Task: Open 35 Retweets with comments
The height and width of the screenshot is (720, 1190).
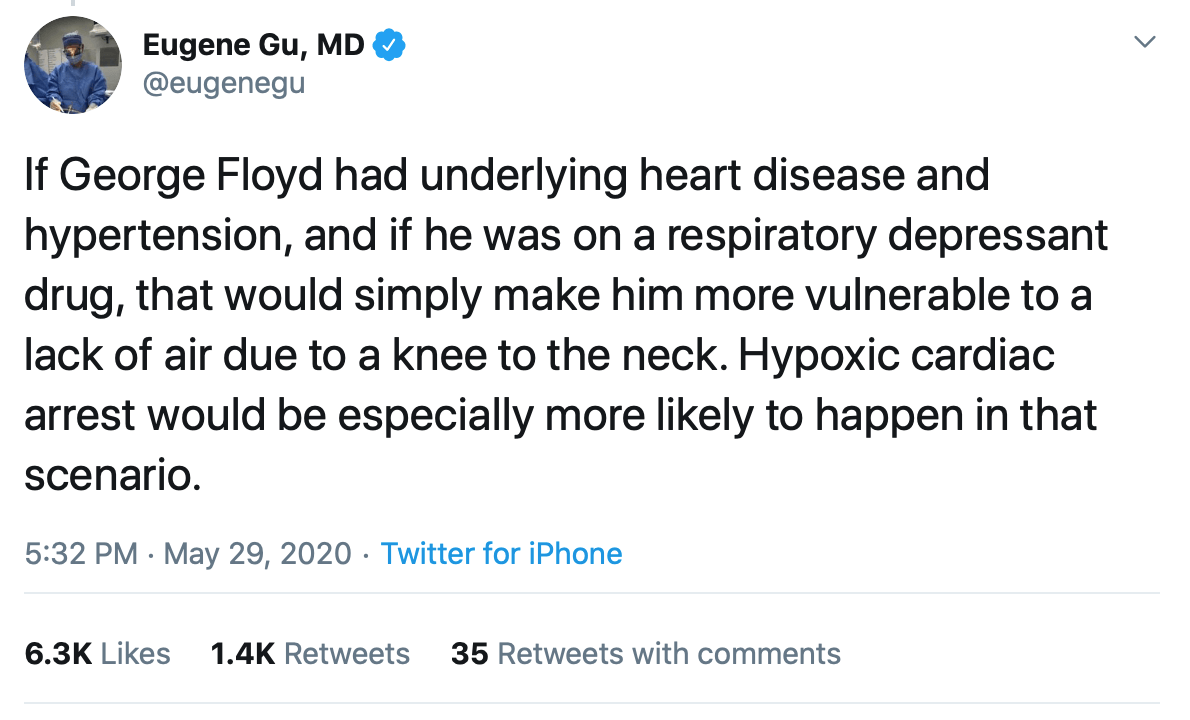Action: [646, 654]
